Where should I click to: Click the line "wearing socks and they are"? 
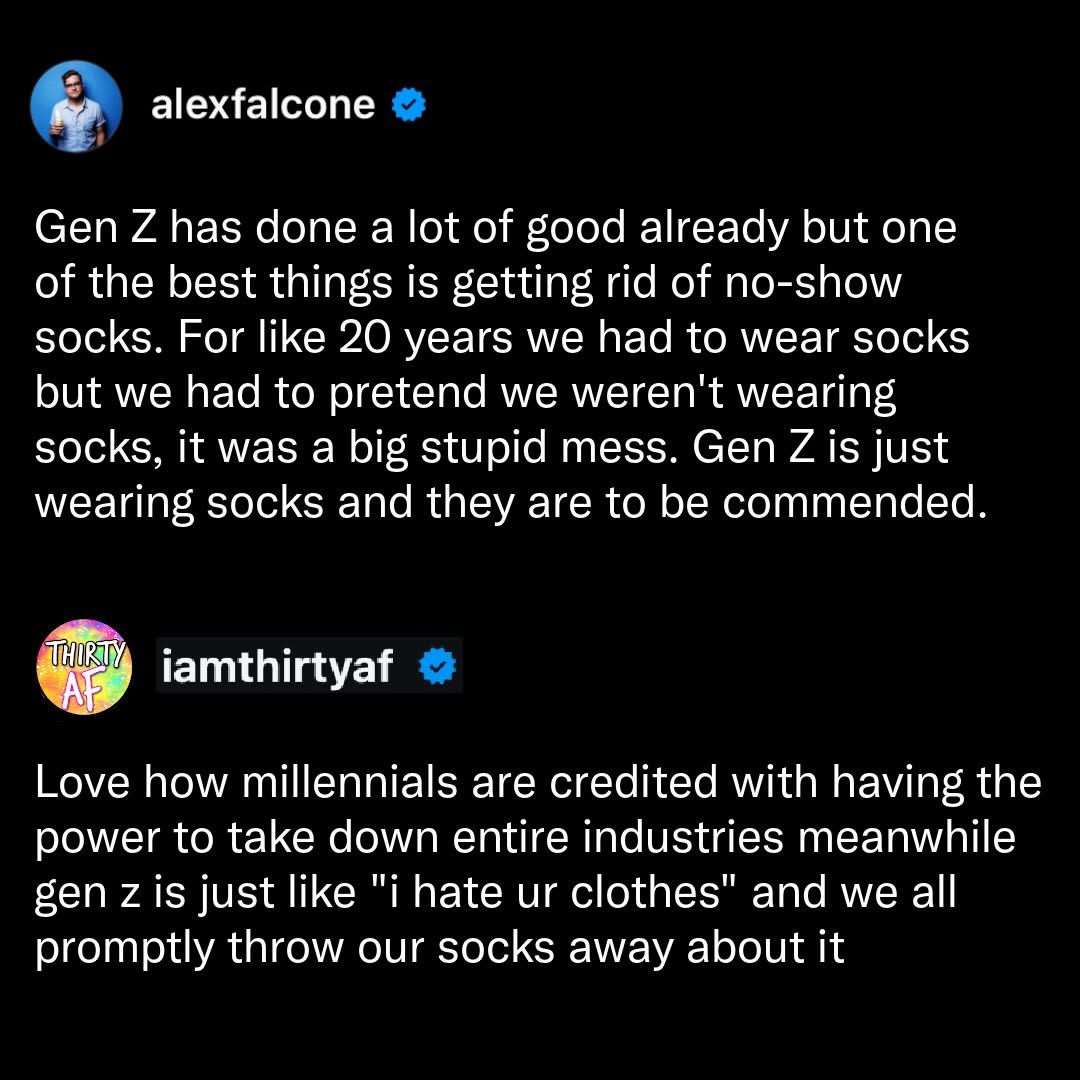(x=510, y=503)
